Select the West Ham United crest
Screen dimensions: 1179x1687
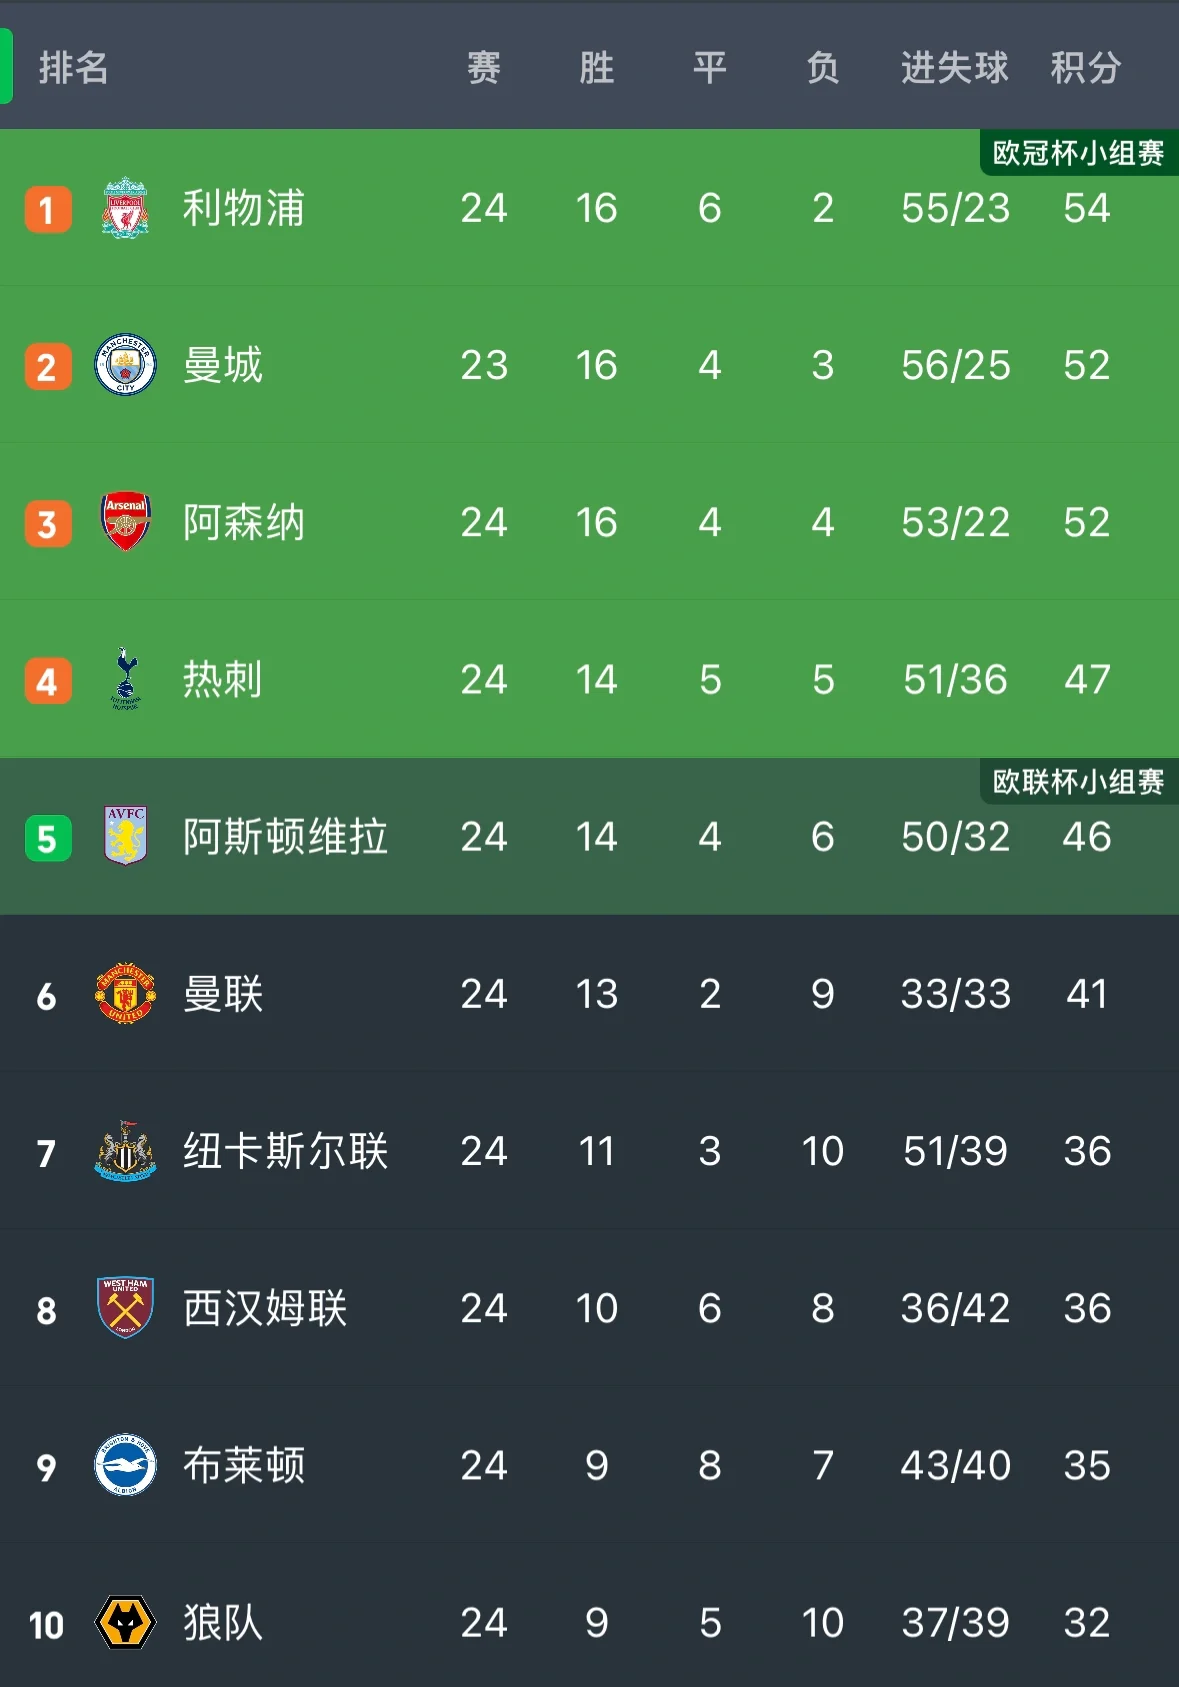click(125, 1308)
